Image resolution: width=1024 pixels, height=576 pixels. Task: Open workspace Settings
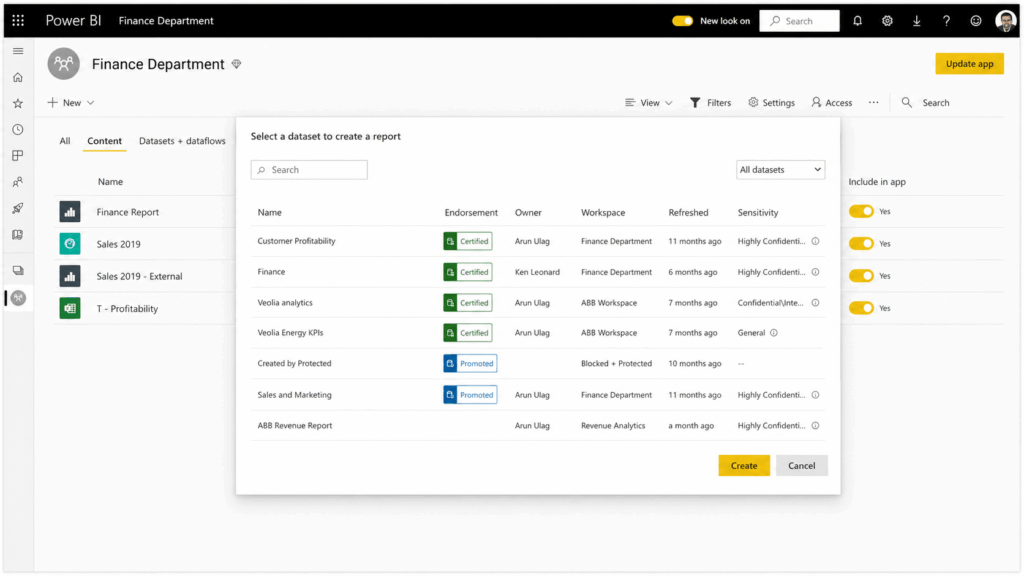pos(771,103)
